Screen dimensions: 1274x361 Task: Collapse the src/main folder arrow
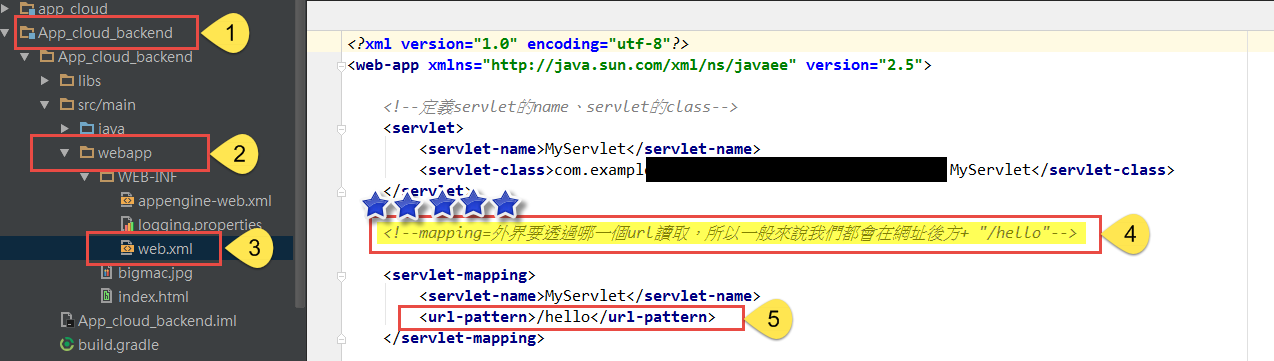point(45,104)
